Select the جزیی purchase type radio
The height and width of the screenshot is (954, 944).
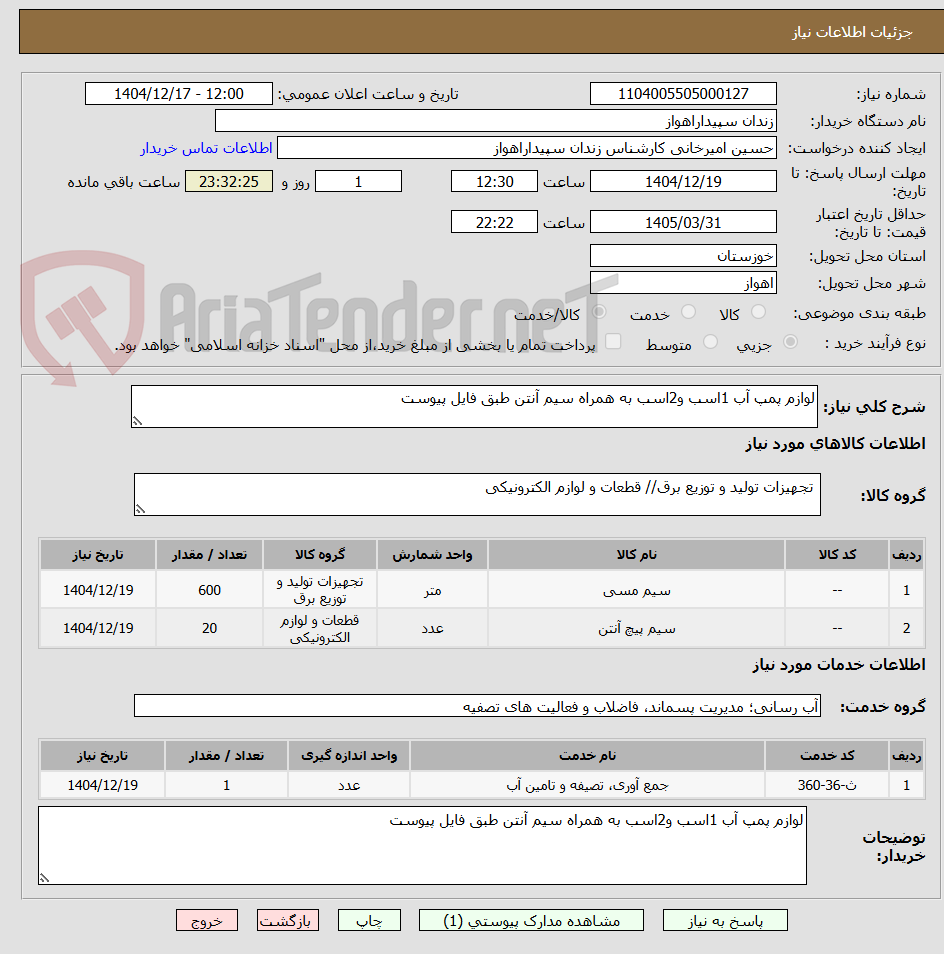790,342
